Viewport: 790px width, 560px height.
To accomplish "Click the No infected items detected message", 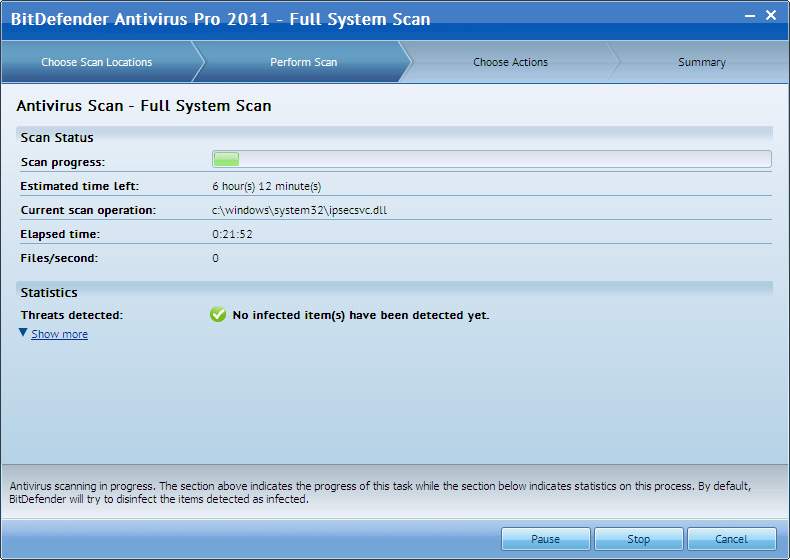I will point(360,315).
